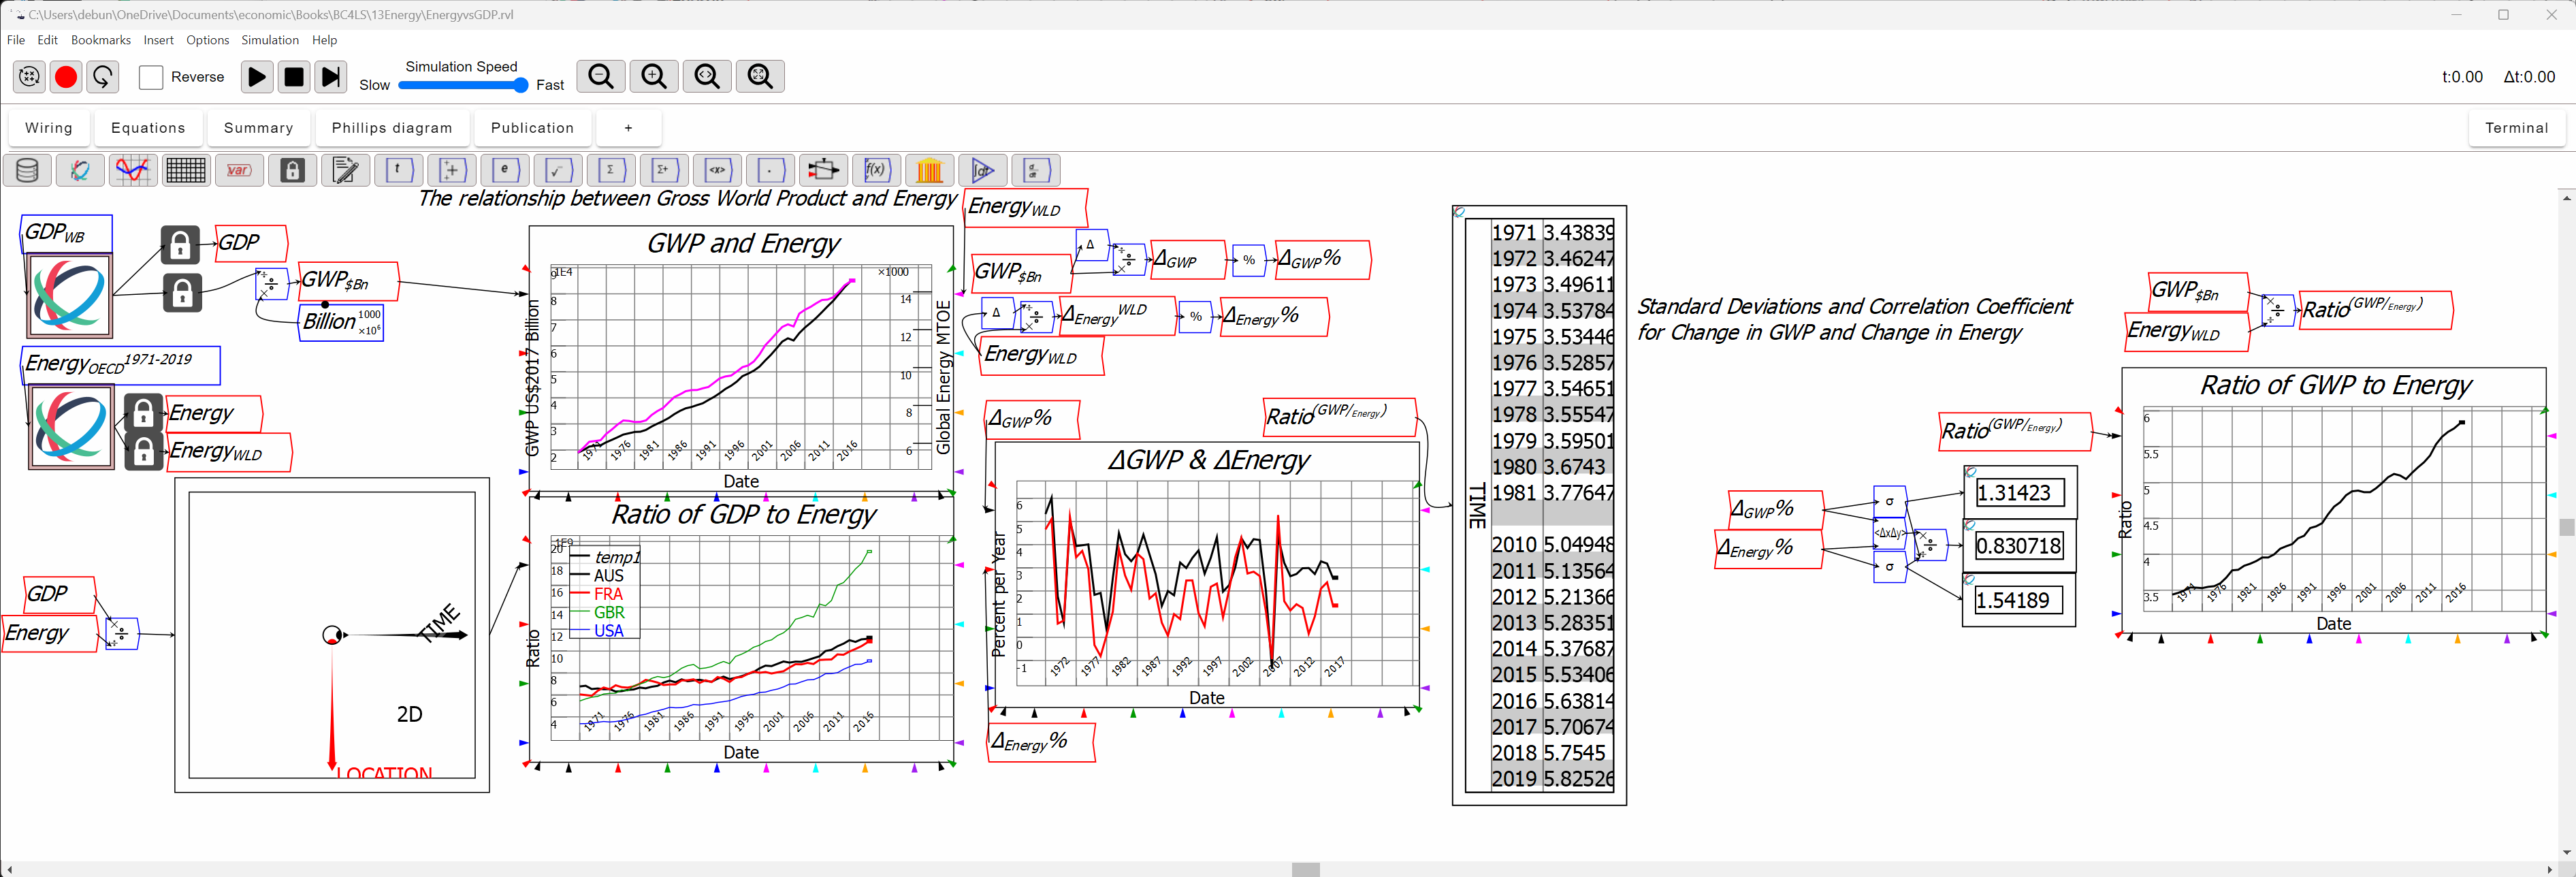The width and height of the screenshot is (2576, 877).
Task: Click the zoom to fit magnifier icon
Action: (760, 77)
